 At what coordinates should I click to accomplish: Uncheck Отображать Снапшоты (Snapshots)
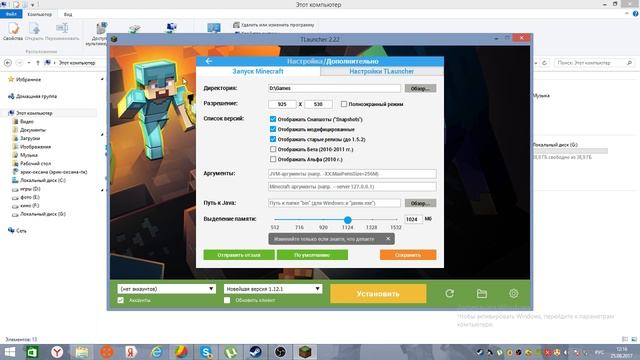(273, 119)
